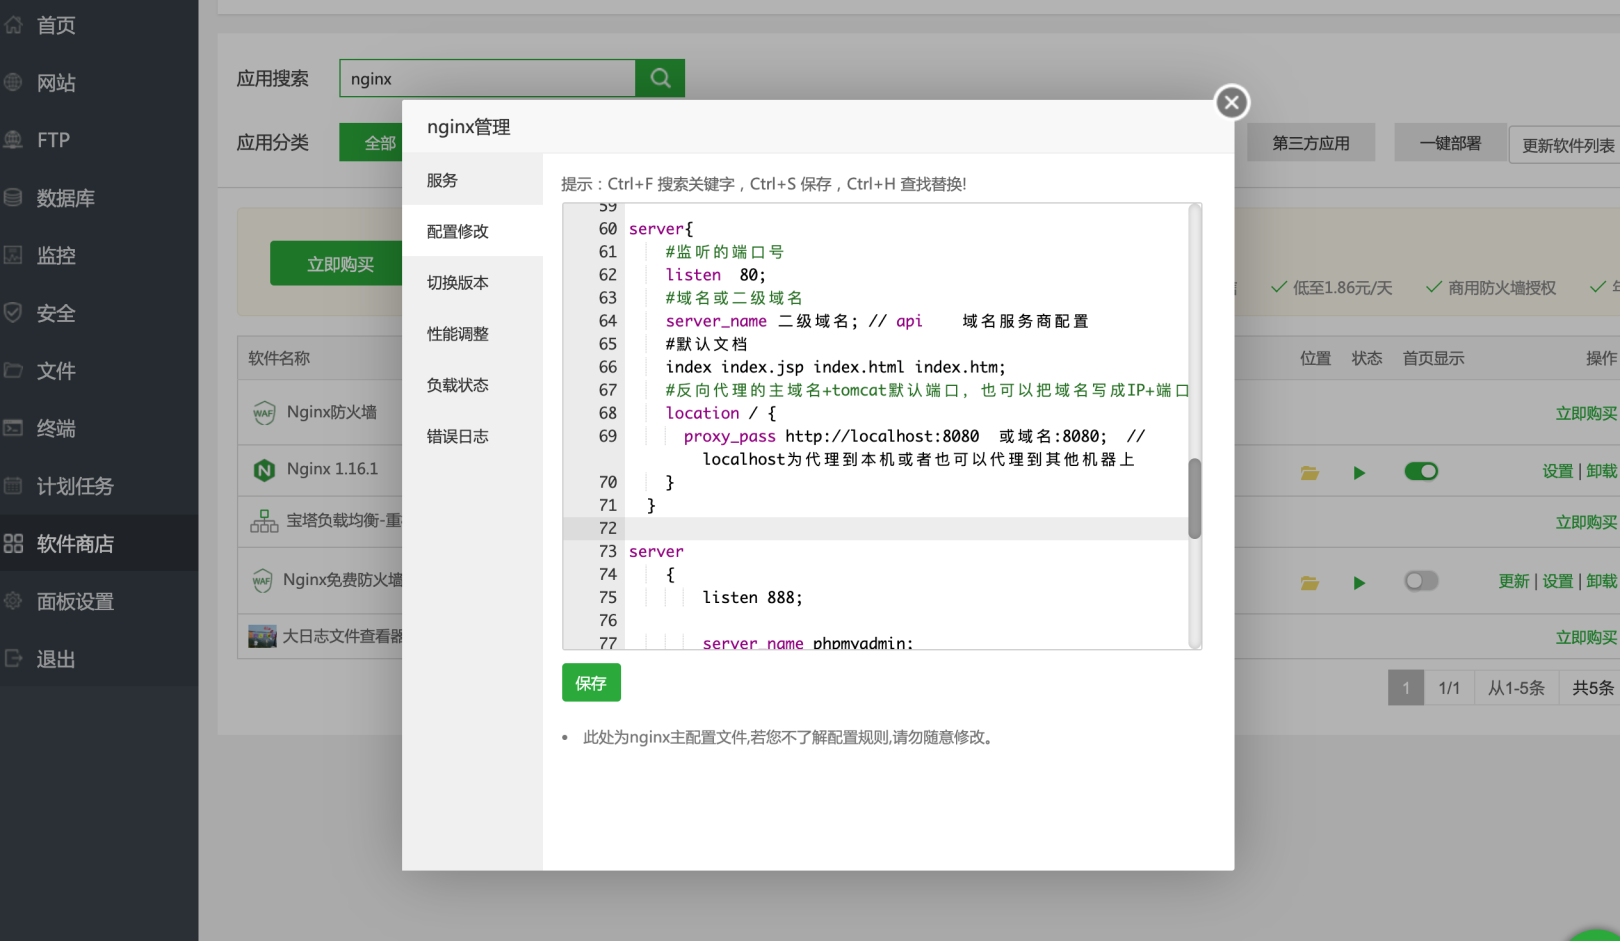This screenshot has height=941, width=1620.
Task: Click the 软件商店 grid icon in sidebar
Action: pos(13,544)
